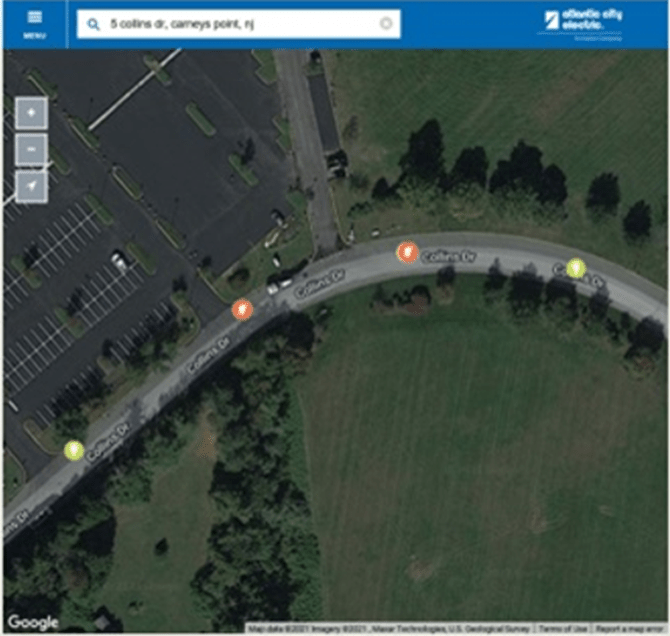Select the orange streetlight marker beside Collins Dr label
The width and height of the screenshot is (670, 636).
pyautogui.click(x=407, y=252)
